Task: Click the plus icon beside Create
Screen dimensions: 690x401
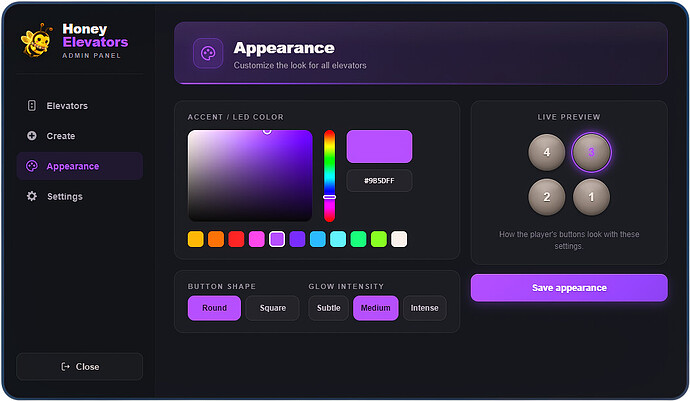Action: 32,136
